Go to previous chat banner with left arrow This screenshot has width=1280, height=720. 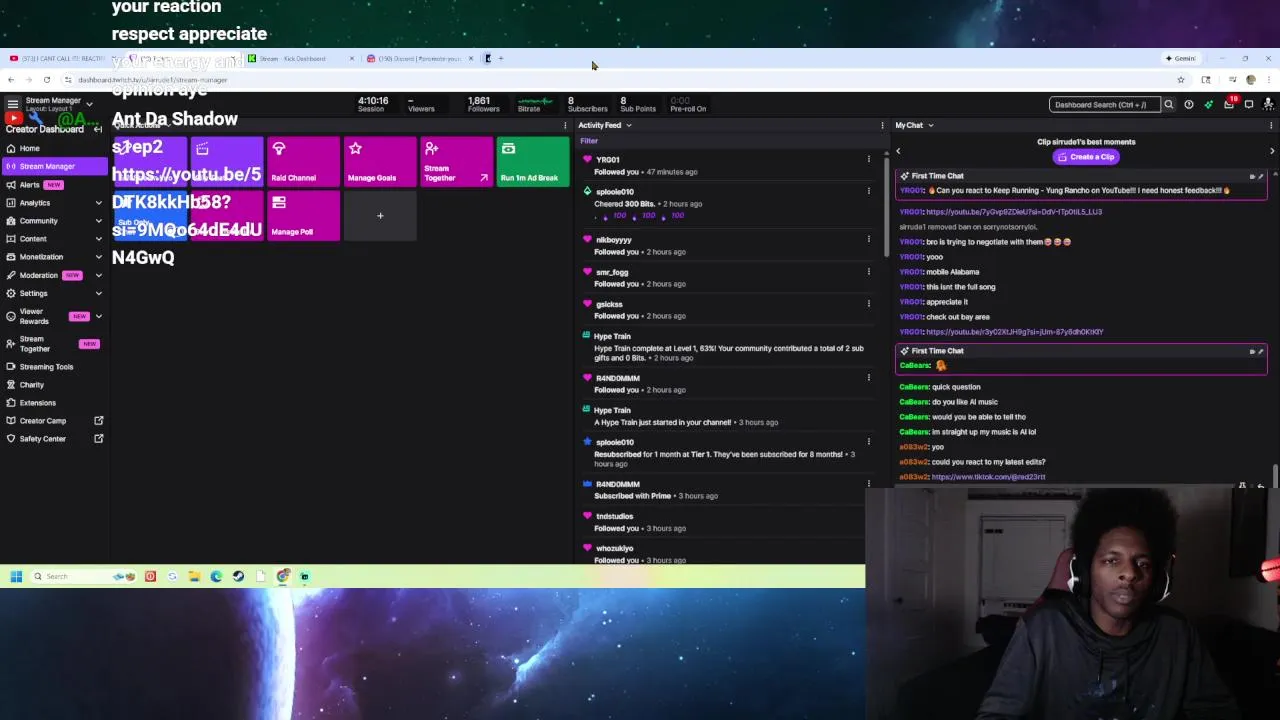(898, 151)
